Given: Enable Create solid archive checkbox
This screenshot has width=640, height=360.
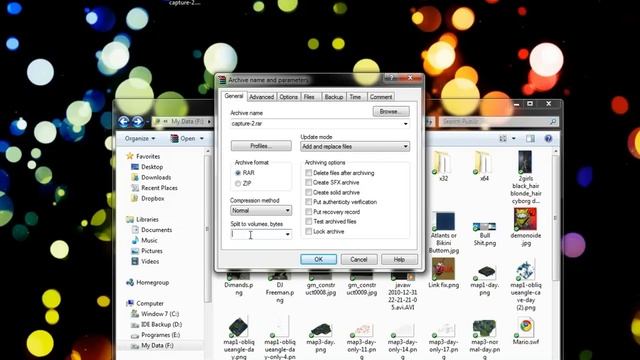Looking at the screenshot, I should tap(309, 192).
